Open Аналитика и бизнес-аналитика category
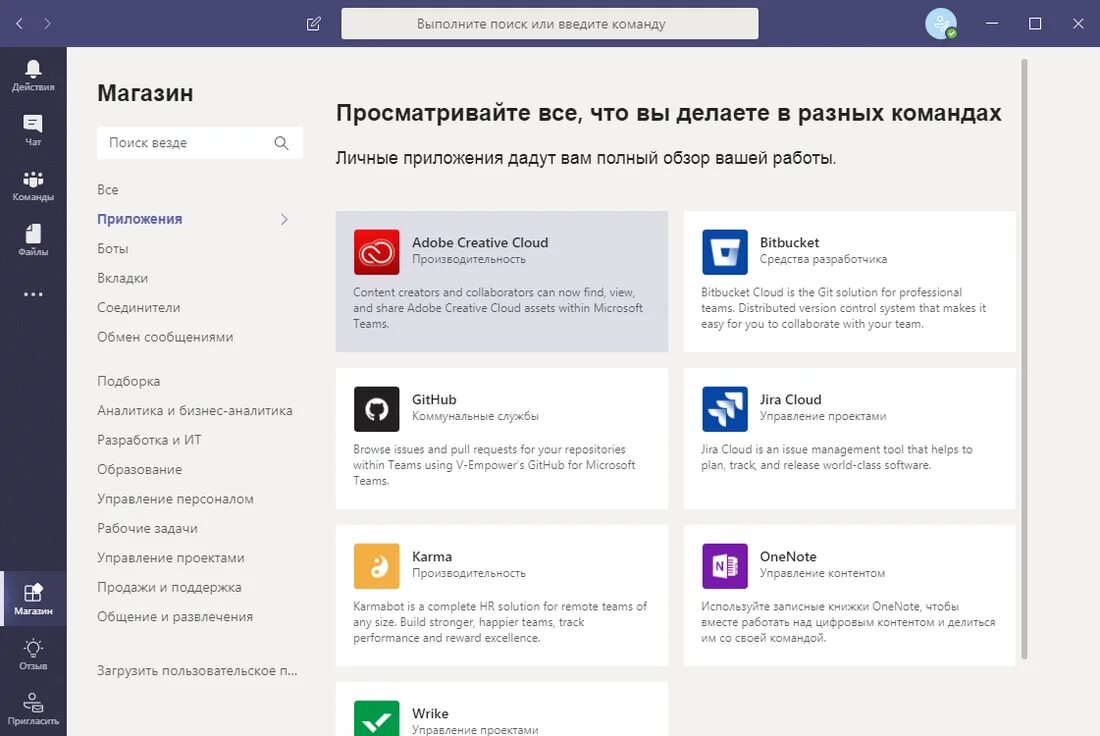 click(x=195, y=410)
